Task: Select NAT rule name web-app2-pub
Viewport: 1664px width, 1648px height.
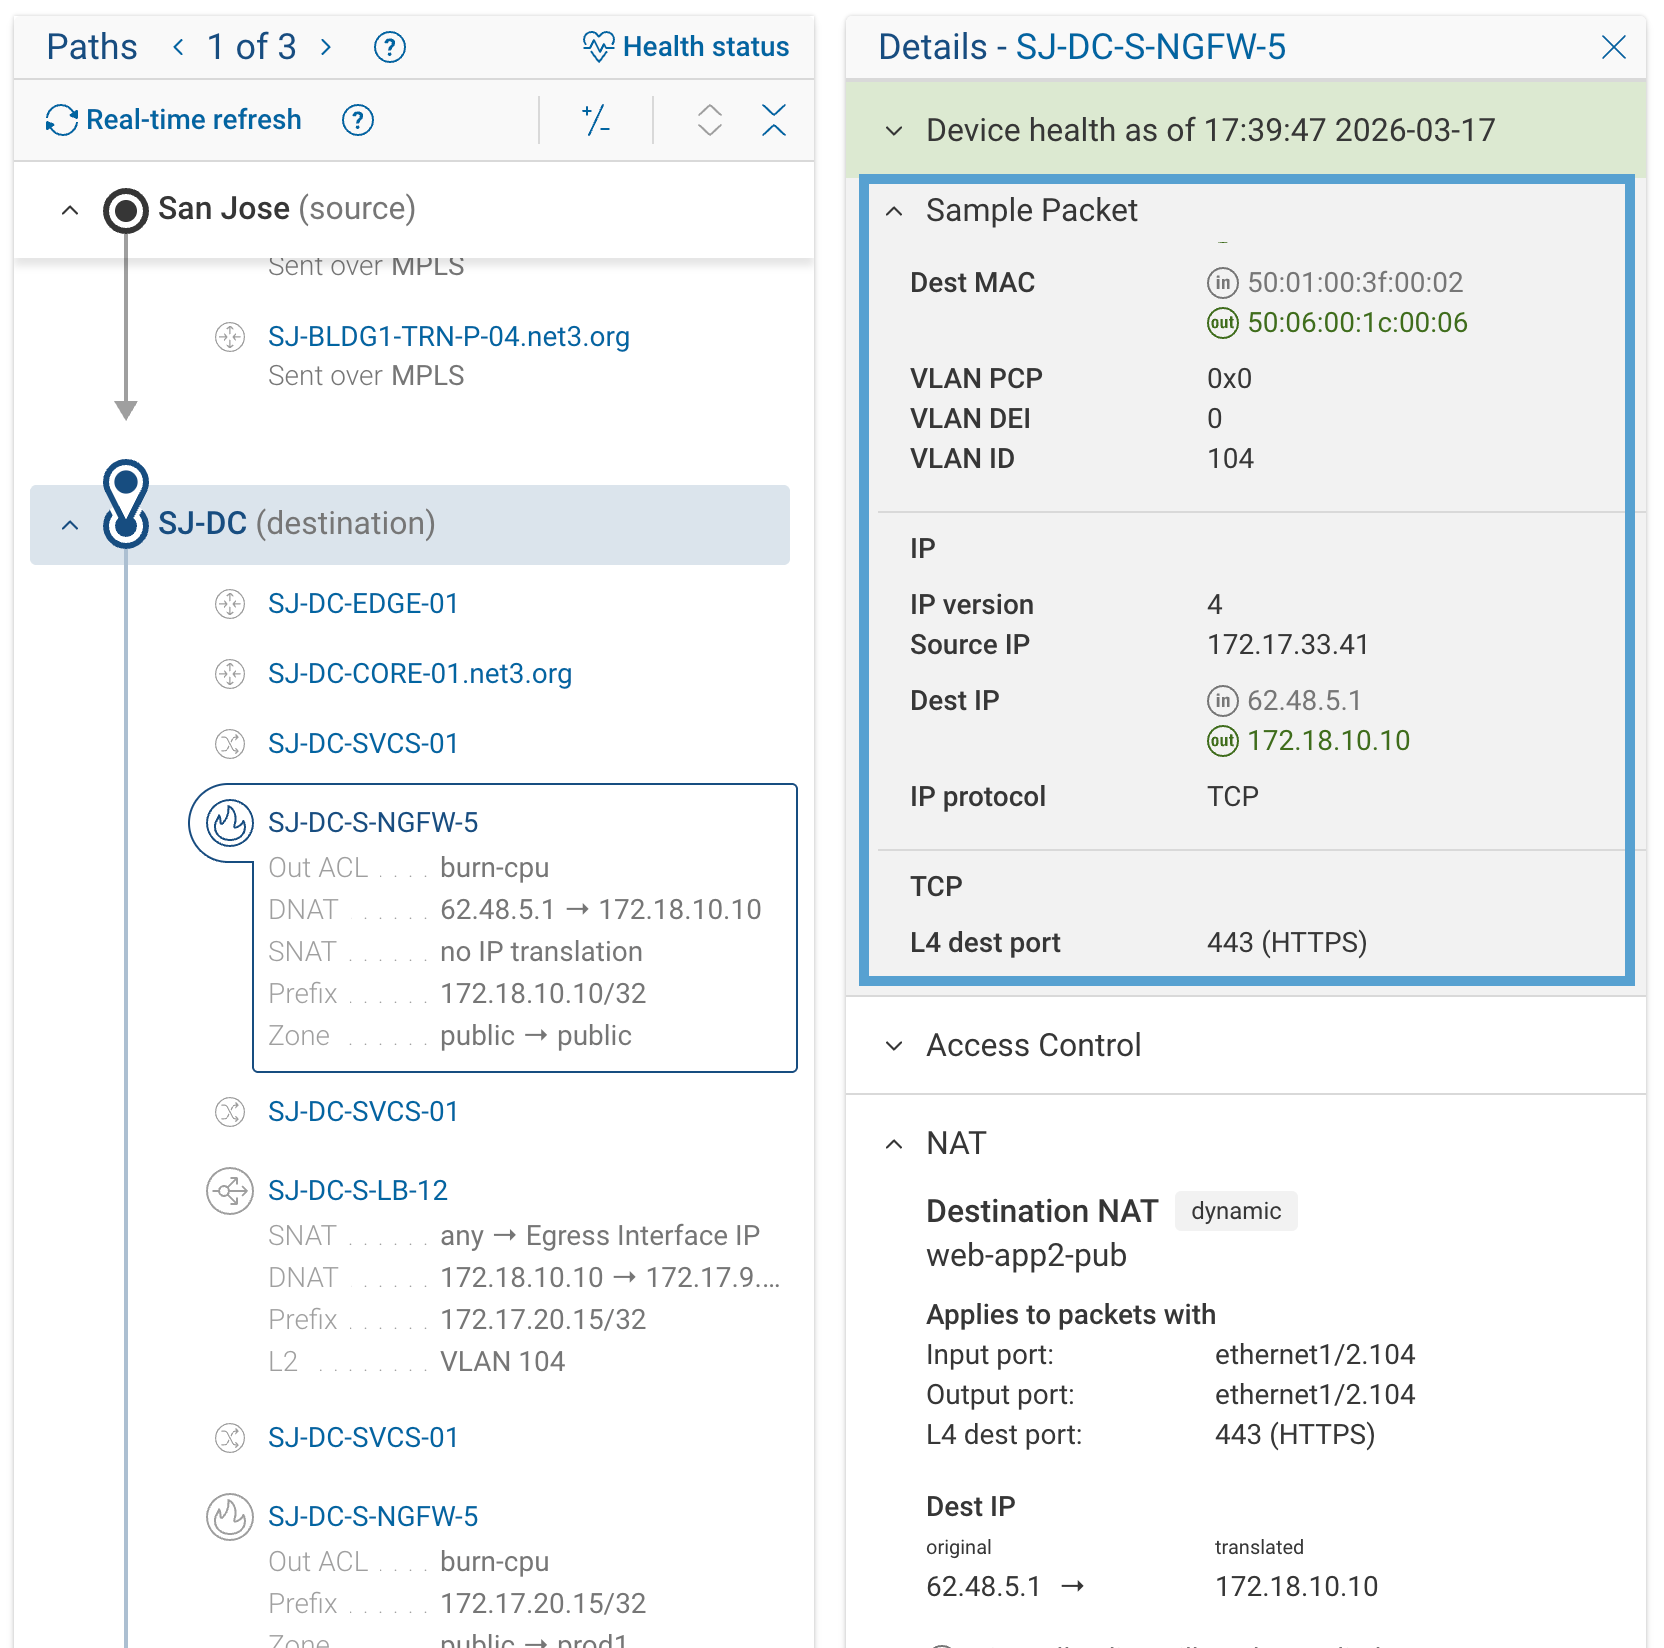Action: point(1027,1255)
